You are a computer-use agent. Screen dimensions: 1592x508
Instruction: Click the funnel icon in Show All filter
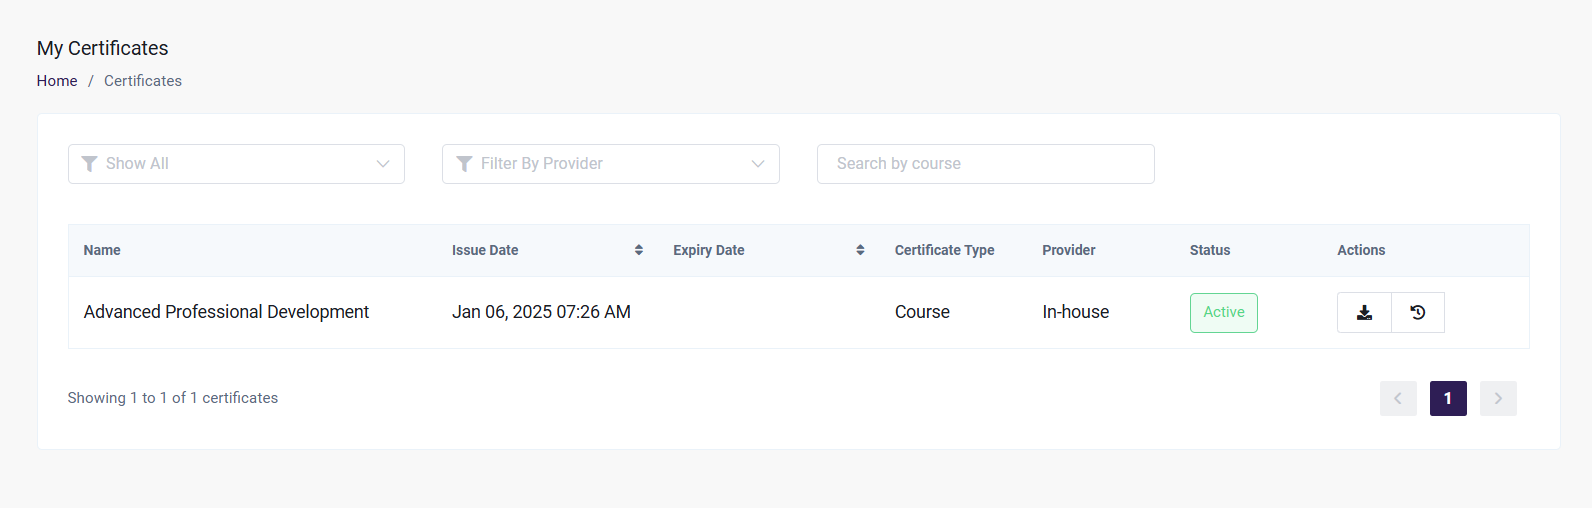pyautogui.click(x=89, y=164)
